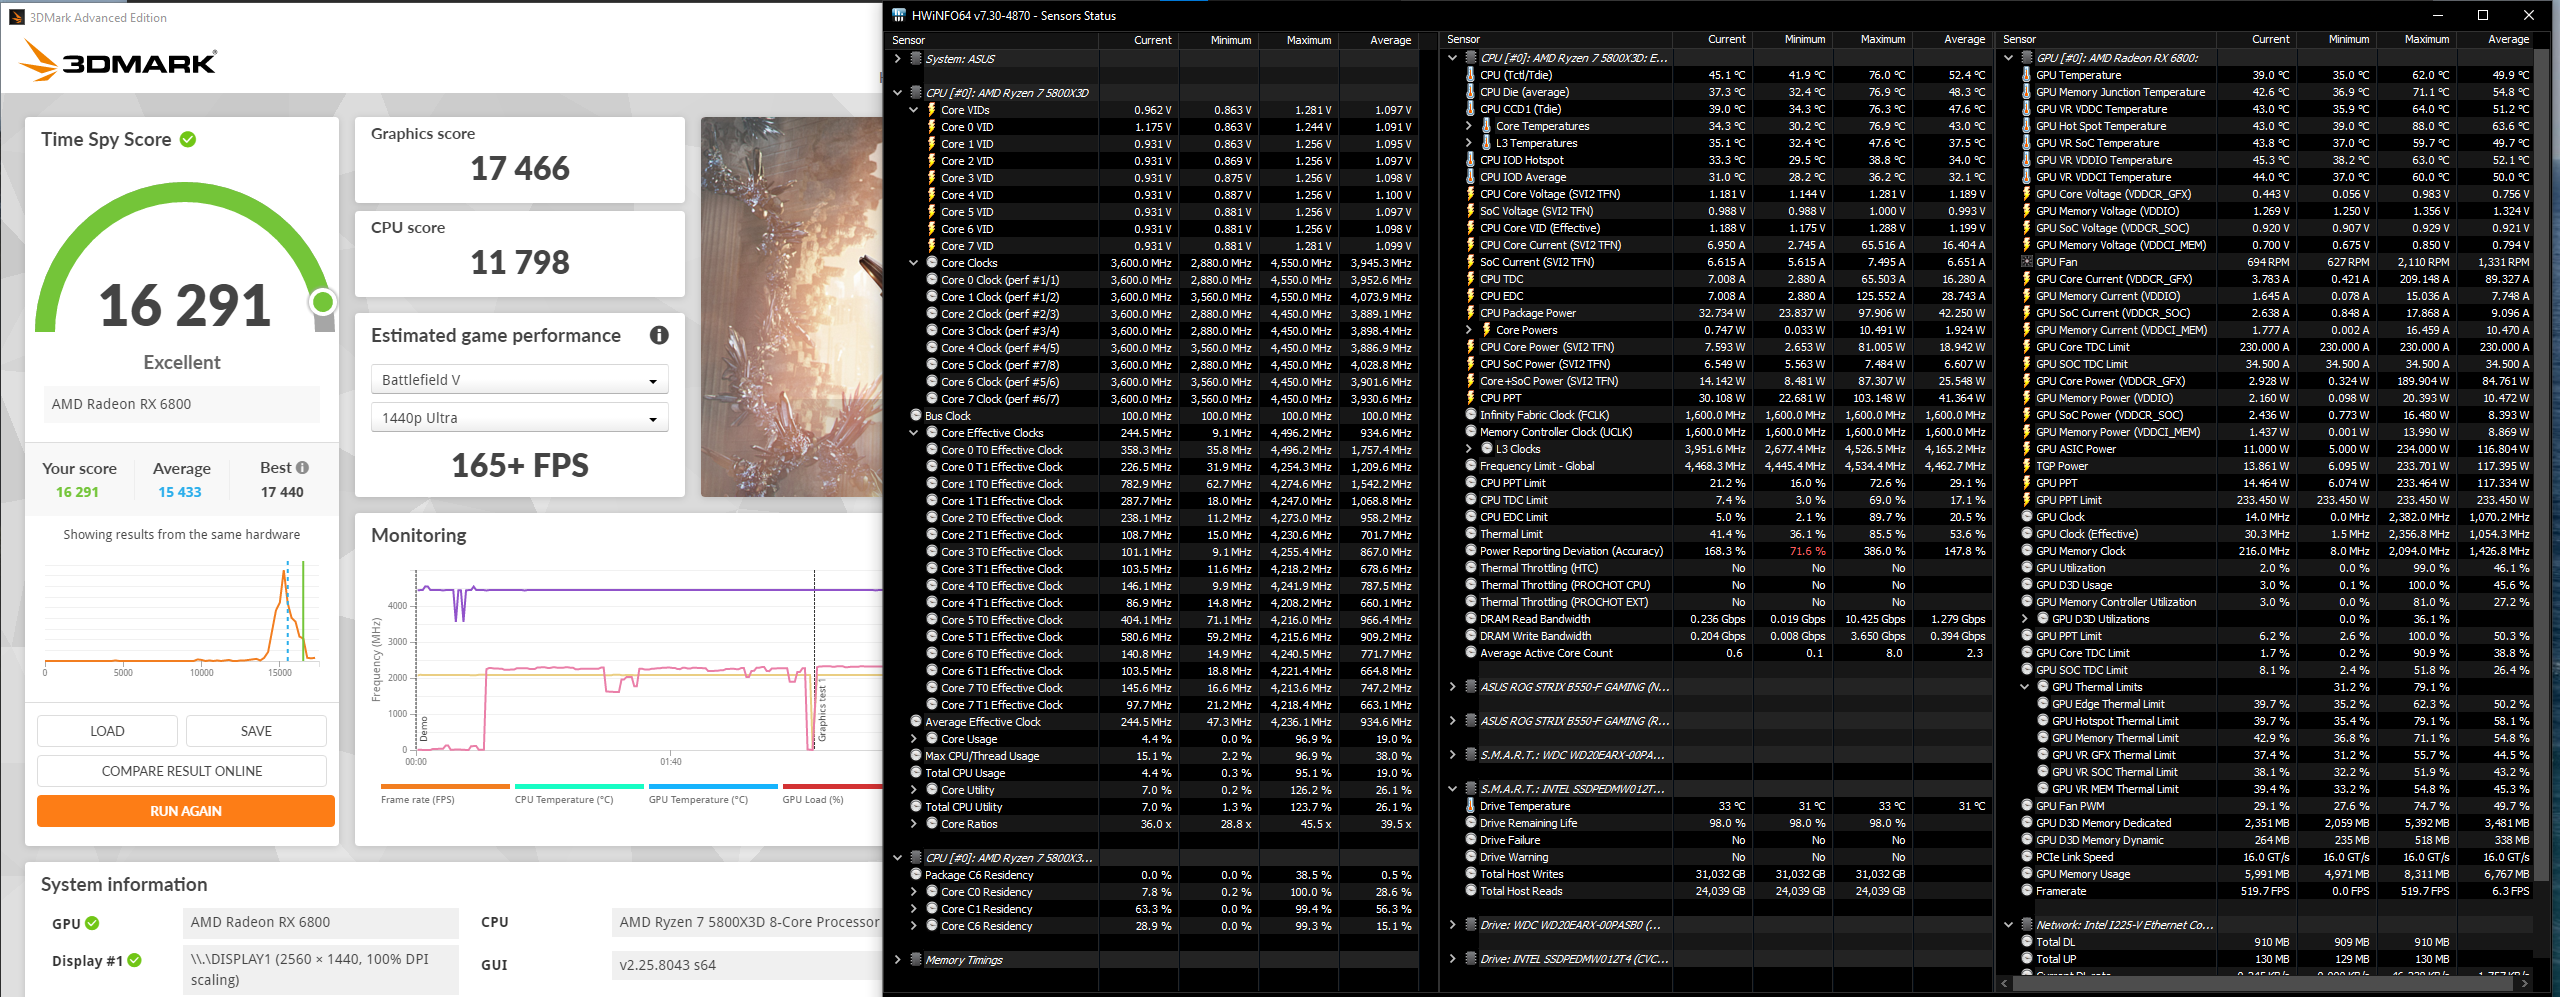Click the fan icon on GPU Fan row
Screen dimensions: 2560x997
coord(2026,262)
